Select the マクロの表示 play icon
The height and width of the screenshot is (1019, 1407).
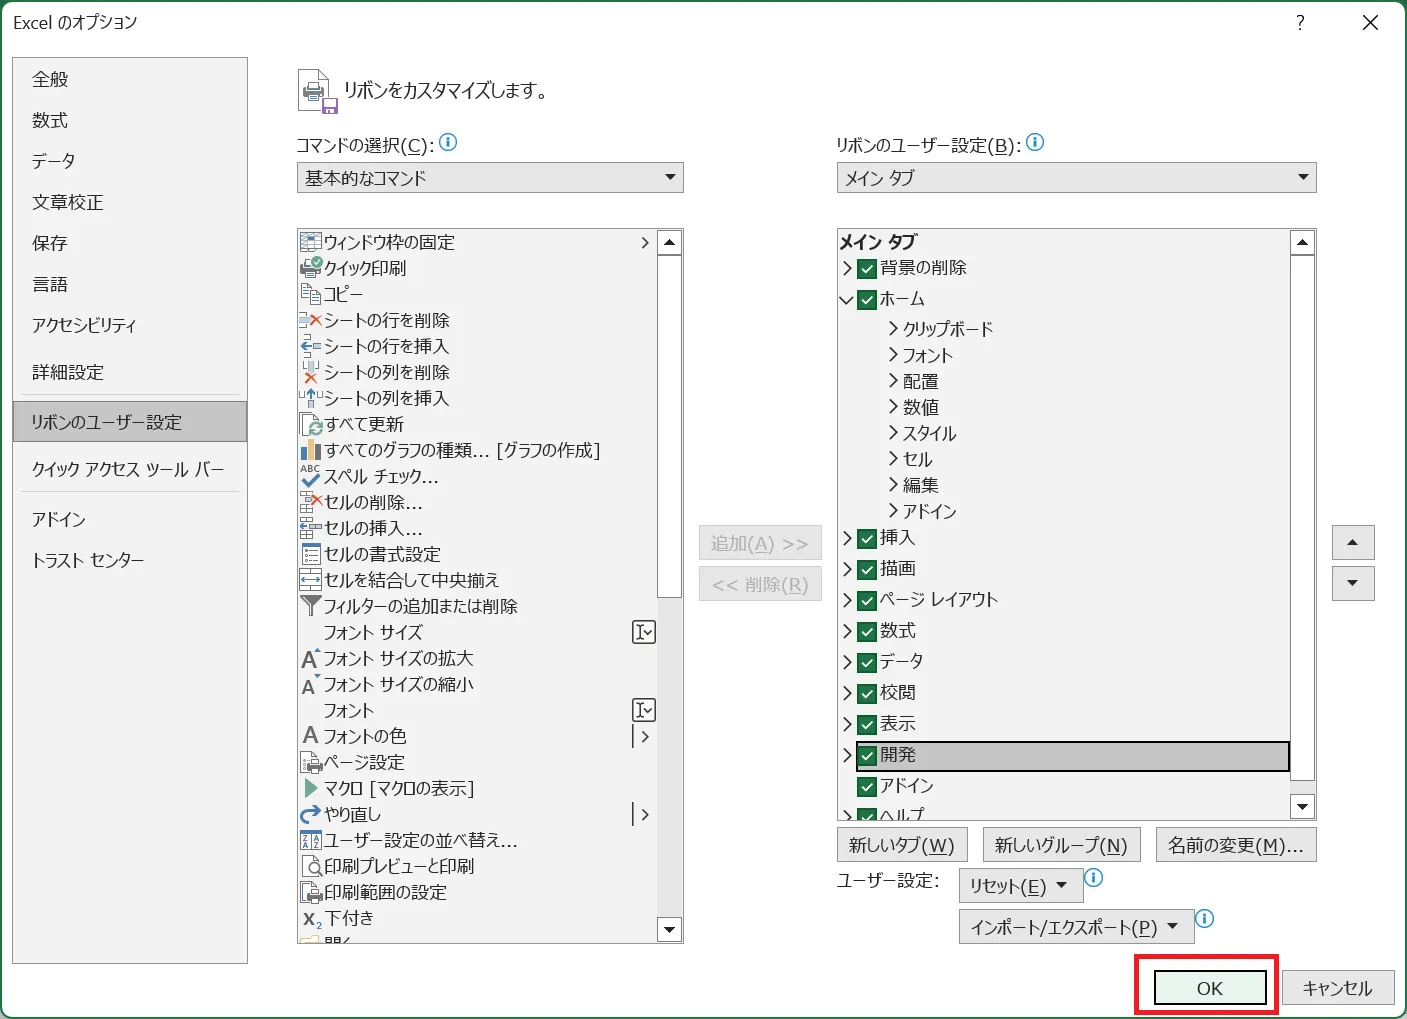pos(311,788)
